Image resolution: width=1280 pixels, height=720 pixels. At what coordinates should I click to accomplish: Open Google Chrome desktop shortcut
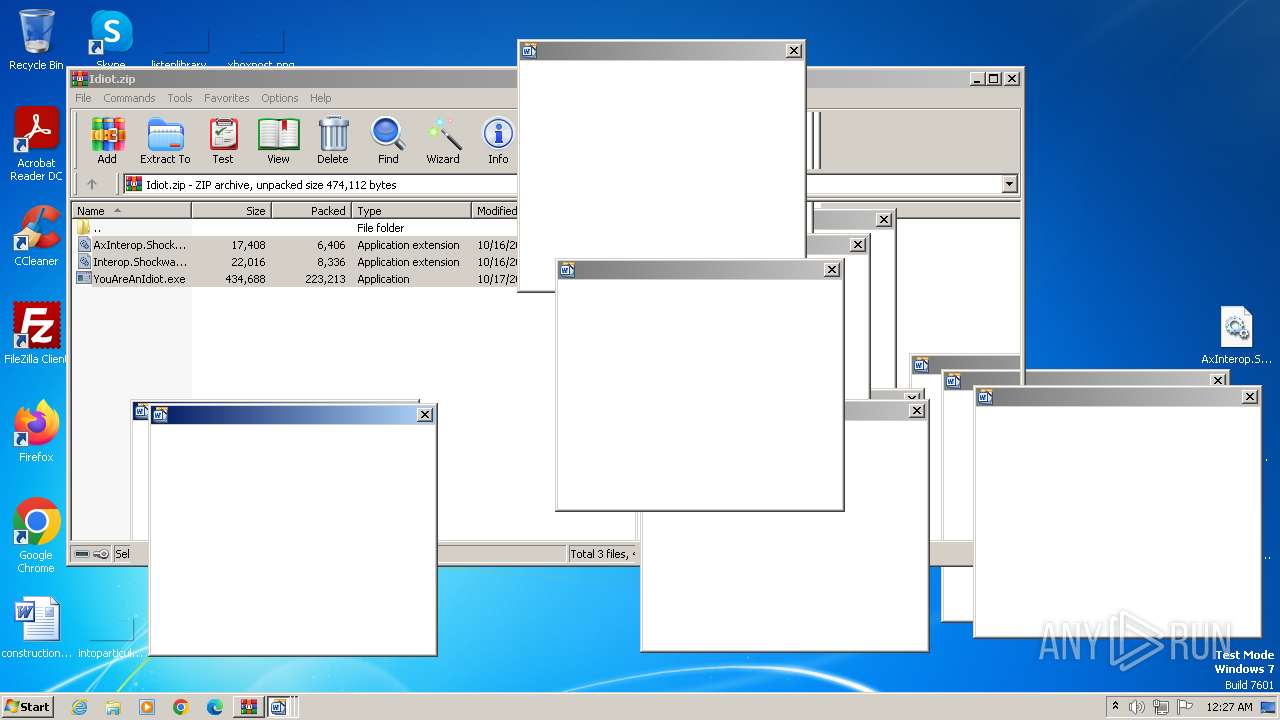tap(36, 536)
